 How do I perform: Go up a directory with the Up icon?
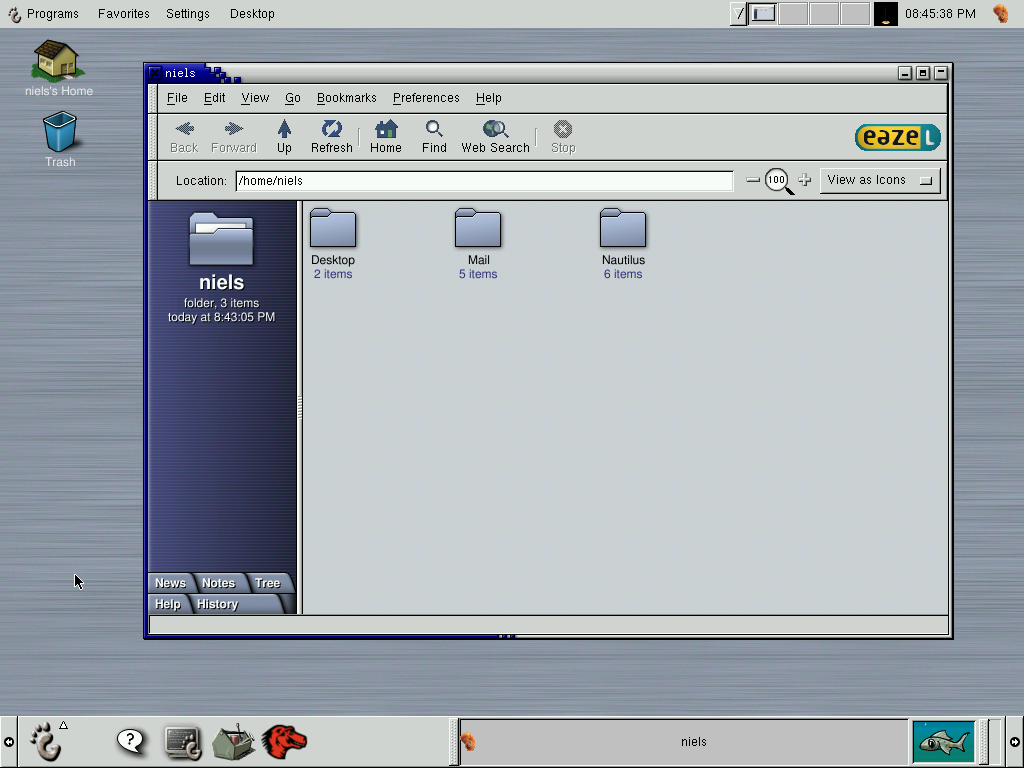tap(284, 136)
